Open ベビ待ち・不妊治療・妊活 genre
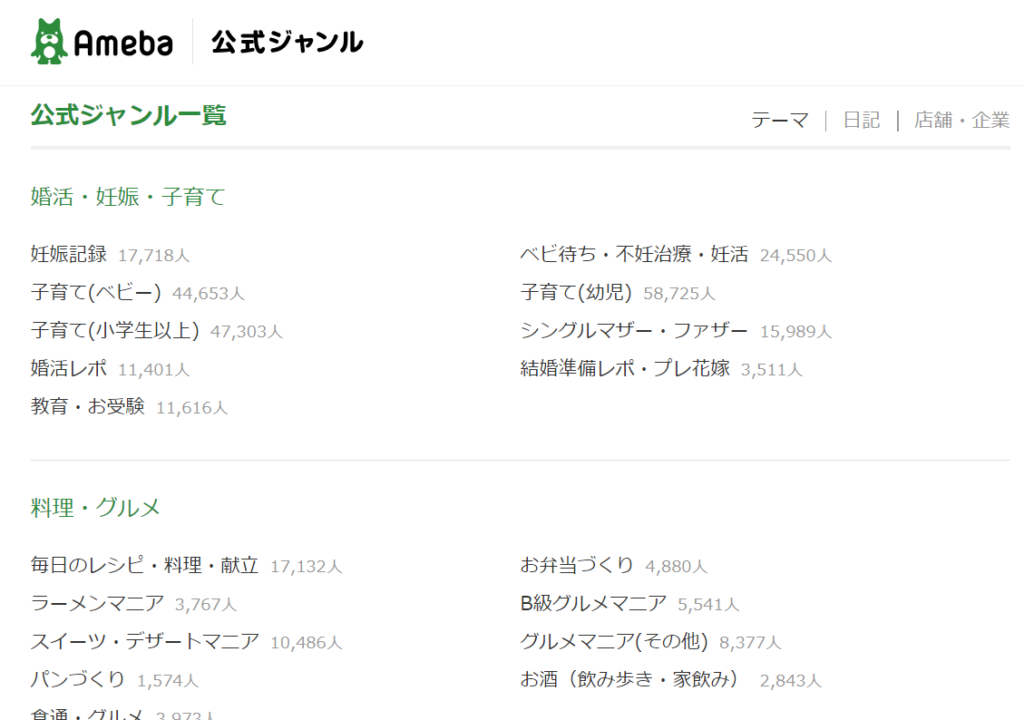This screenshot has height=720, width=1024. coord(634,254)
